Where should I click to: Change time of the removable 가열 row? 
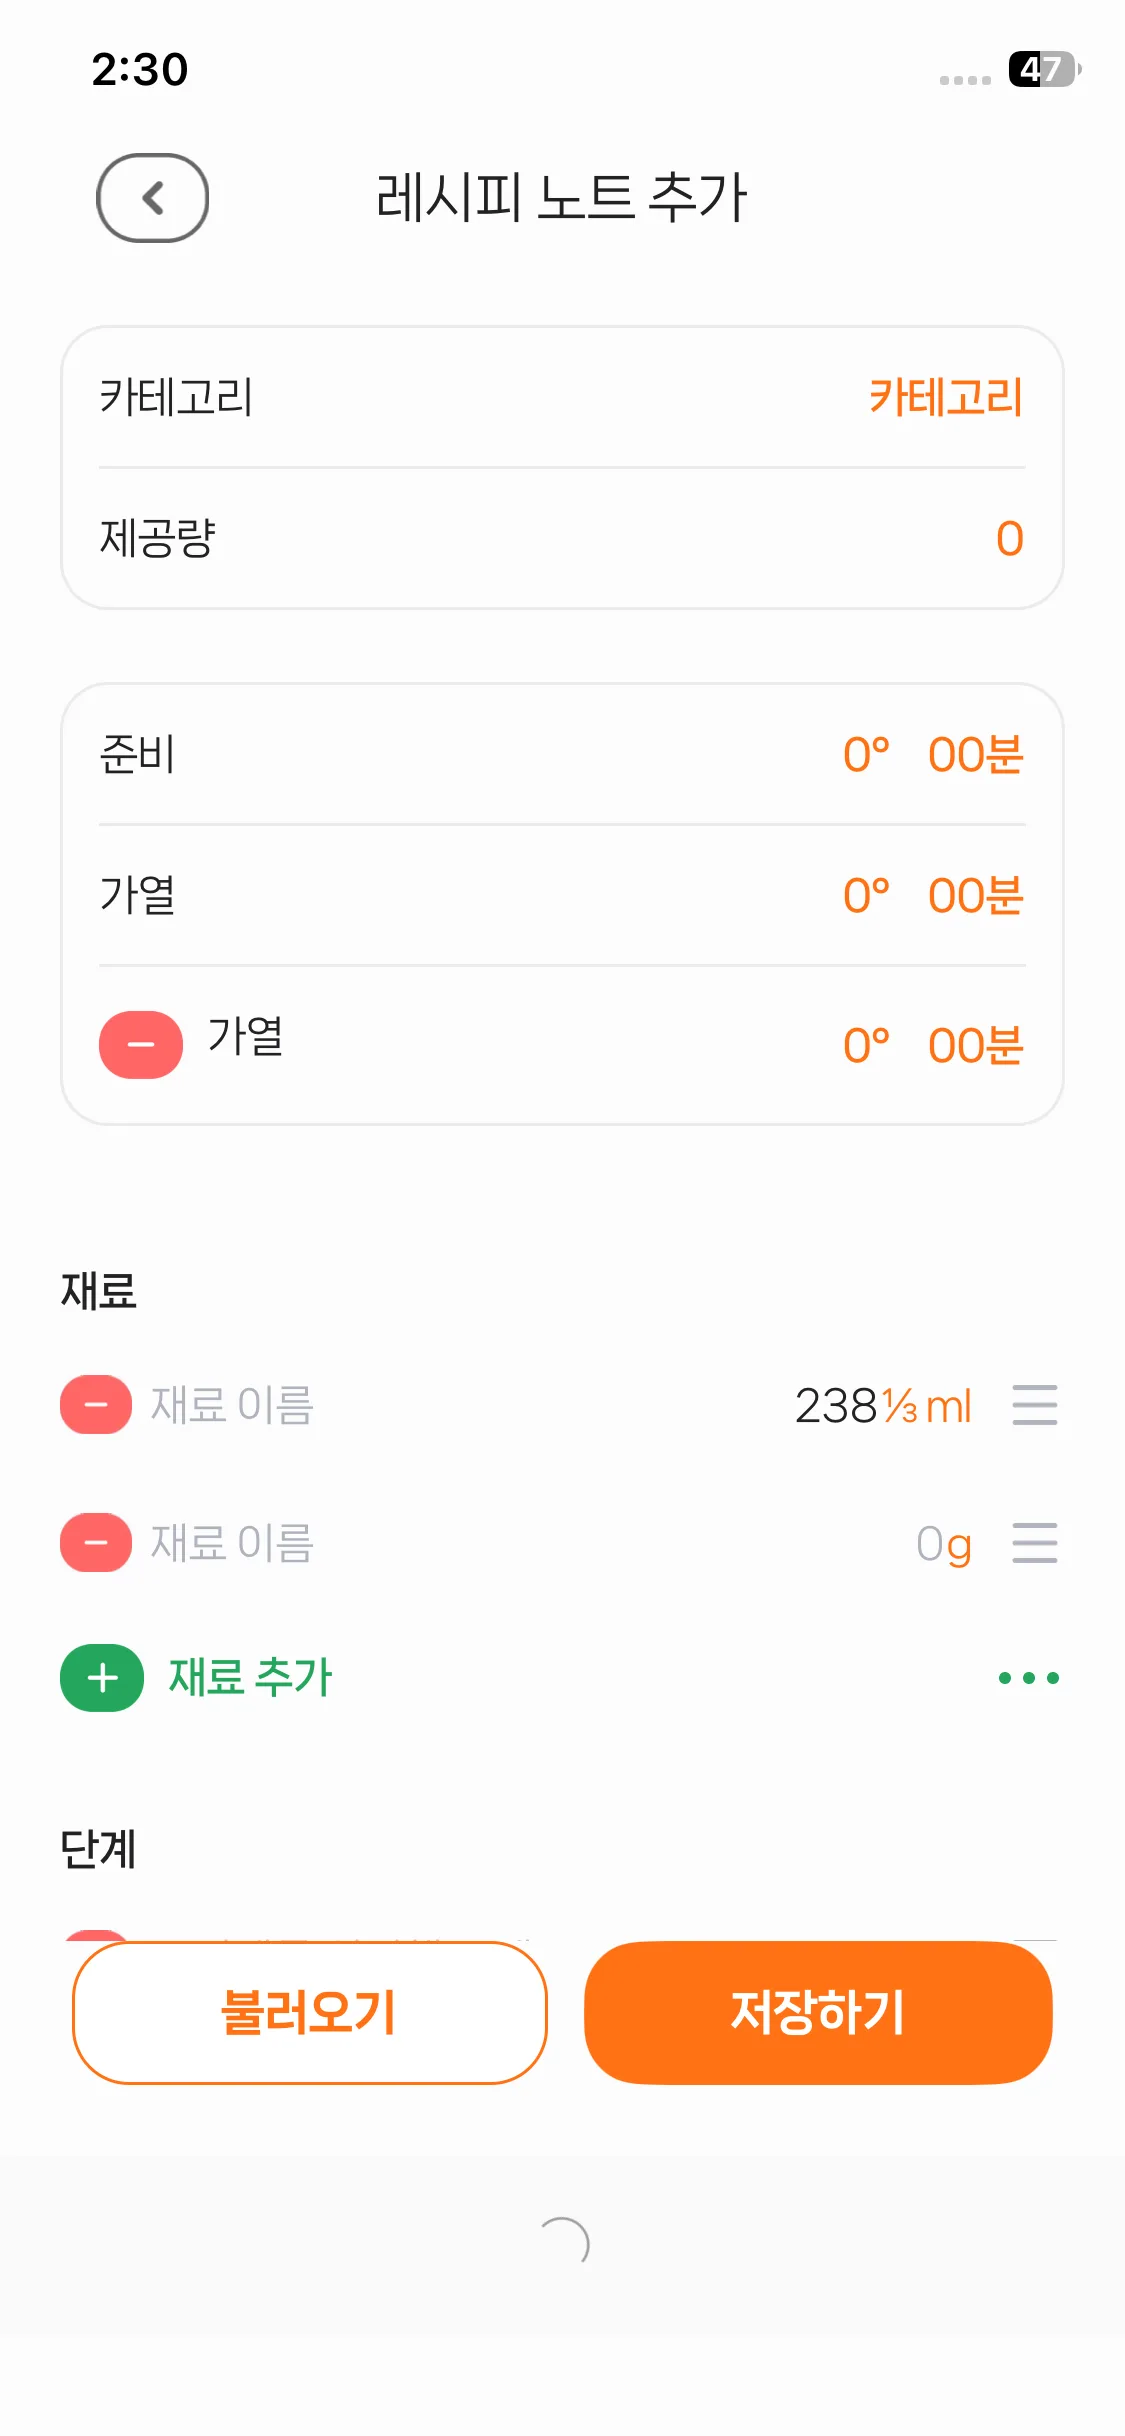click(932, 1046)
